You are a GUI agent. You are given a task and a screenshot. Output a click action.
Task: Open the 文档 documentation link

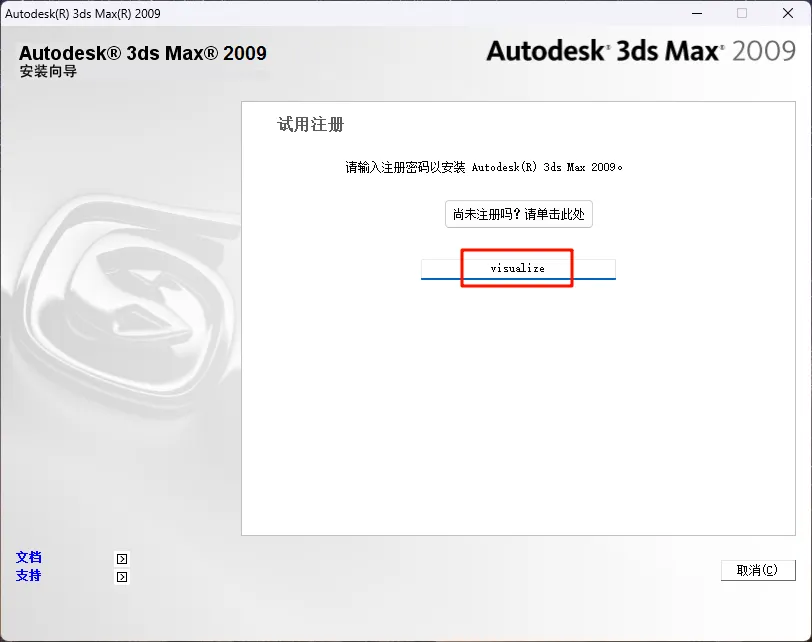point(28,557)
